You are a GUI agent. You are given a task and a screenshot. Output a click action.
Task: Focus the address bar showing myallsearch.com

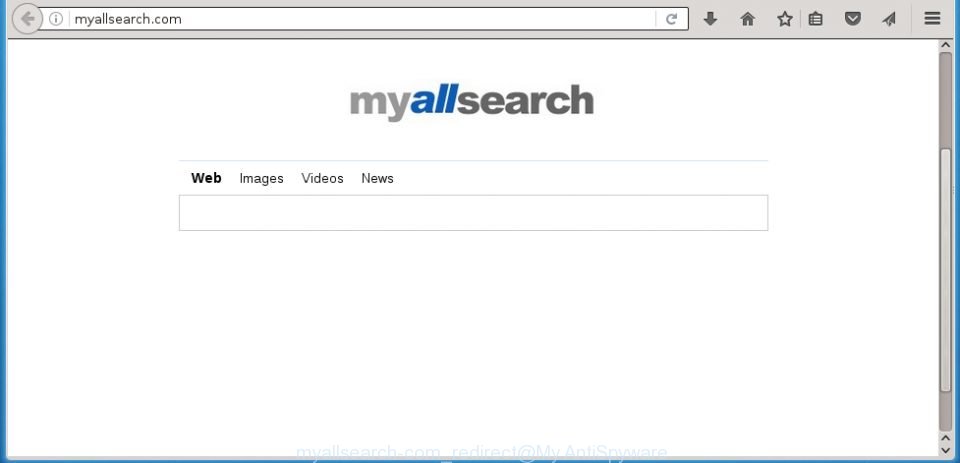[361, 19]
